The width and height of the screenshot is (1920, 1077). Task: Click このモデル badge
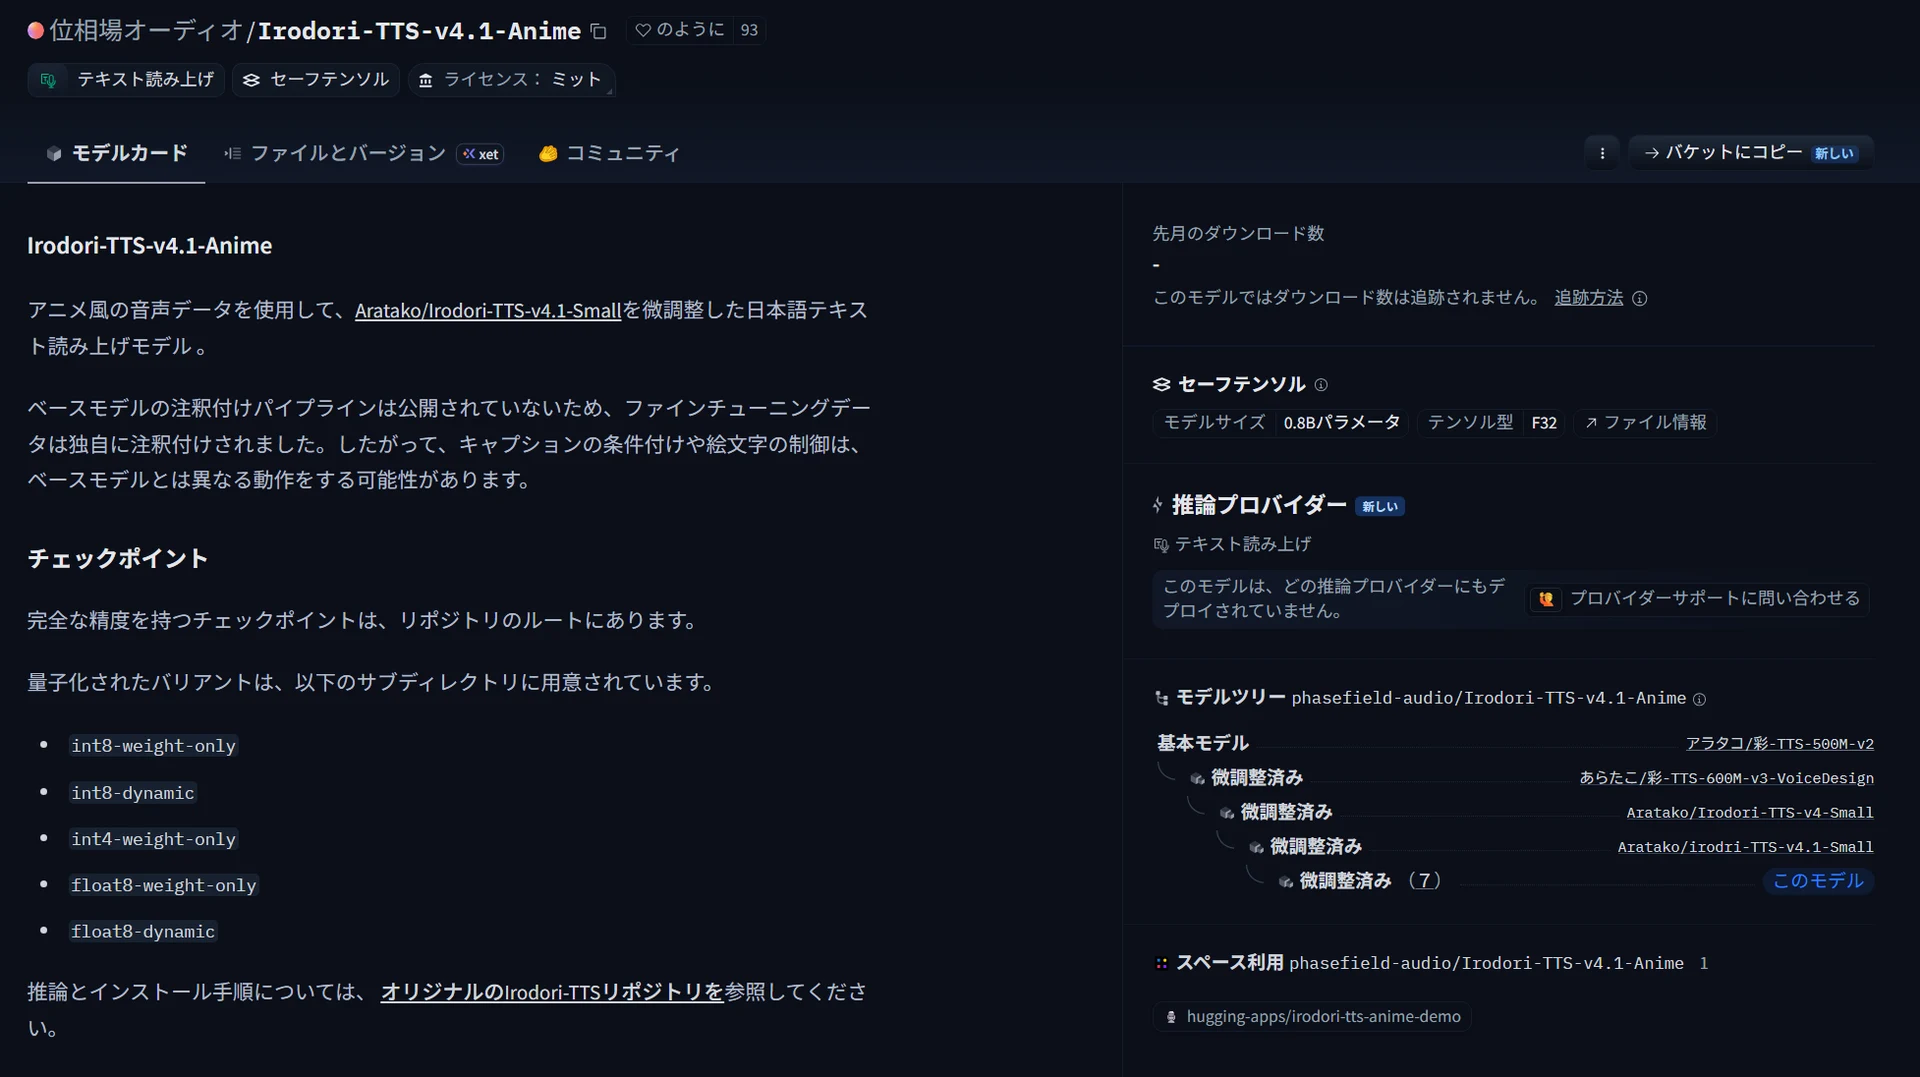point(1818,881)
